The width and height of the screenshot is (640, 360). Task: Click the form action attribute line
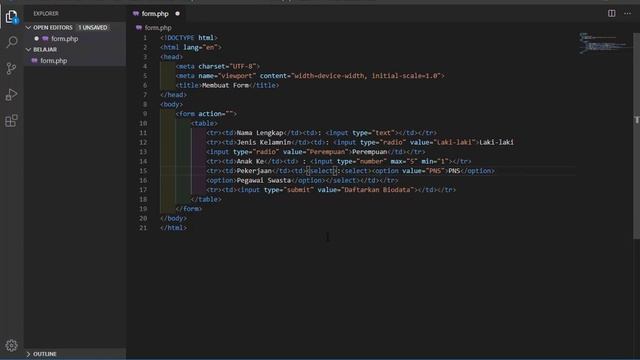pos(206,113)
